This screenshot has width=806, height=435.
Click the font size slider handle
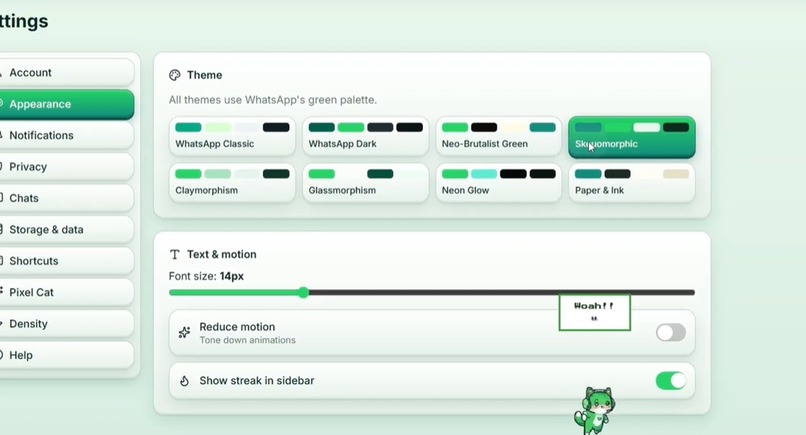click(x=304, y=293)
